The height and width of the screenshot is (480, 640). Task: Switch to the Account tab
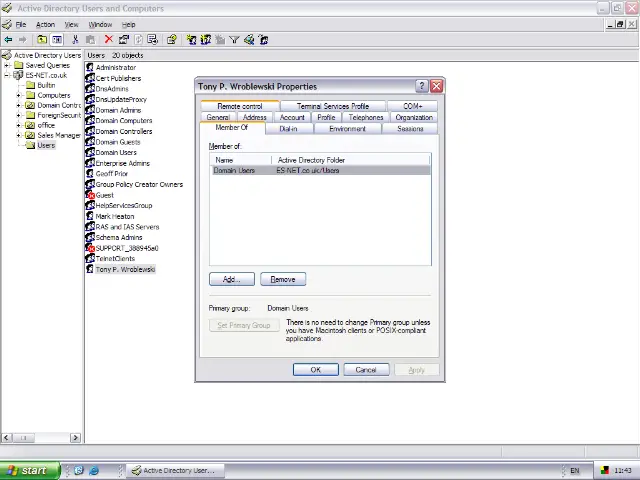[x=292, y=117]
